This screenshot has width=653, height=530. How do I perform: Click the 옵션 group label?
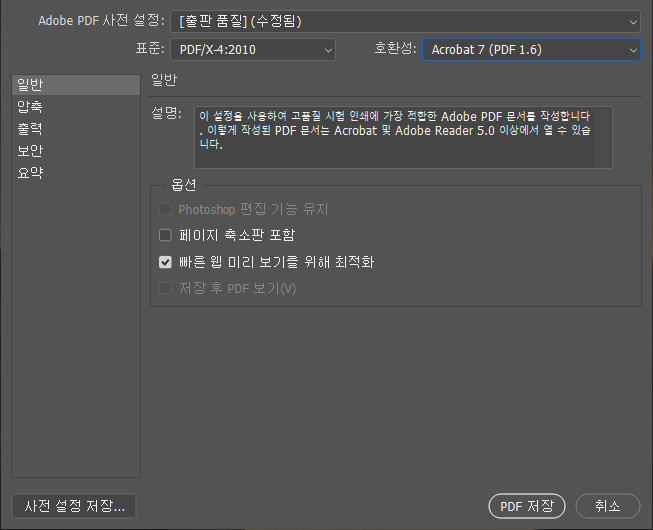184,185
